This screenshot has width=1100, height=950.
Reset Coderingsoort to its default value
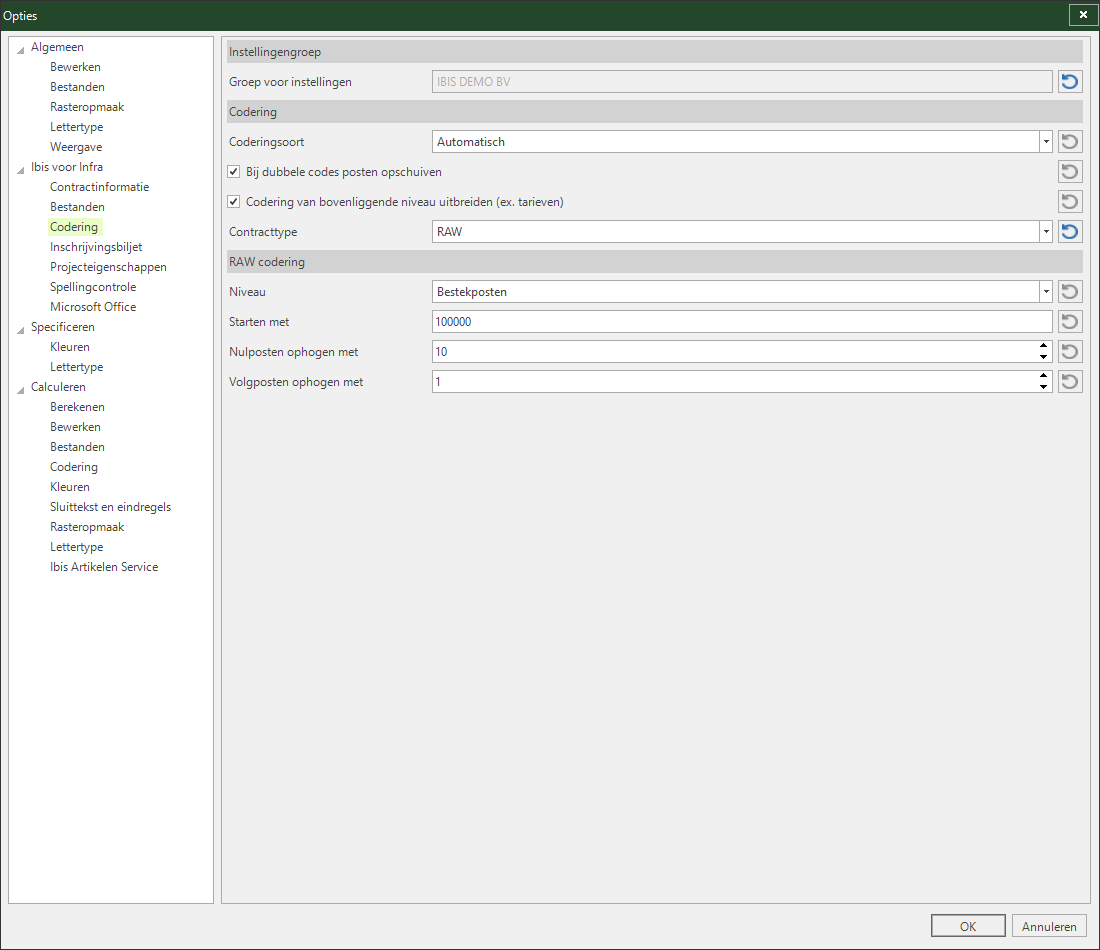(x=1070, y=142)
